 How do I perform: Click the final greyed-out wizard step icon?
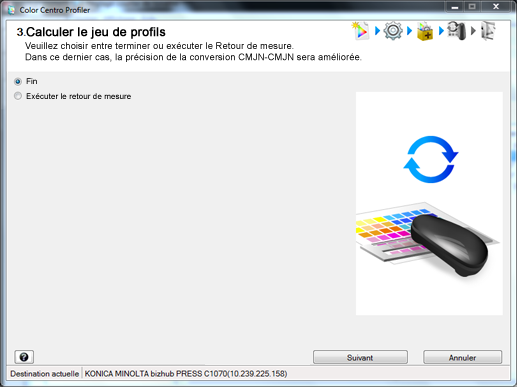(x=488, y=31)
